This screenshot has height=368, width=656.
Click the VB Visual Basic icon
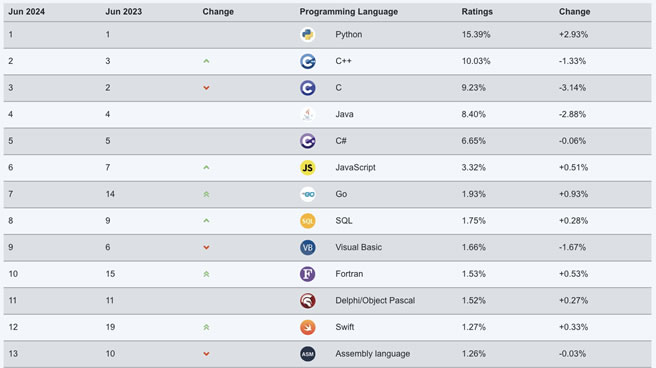point(308,248)
